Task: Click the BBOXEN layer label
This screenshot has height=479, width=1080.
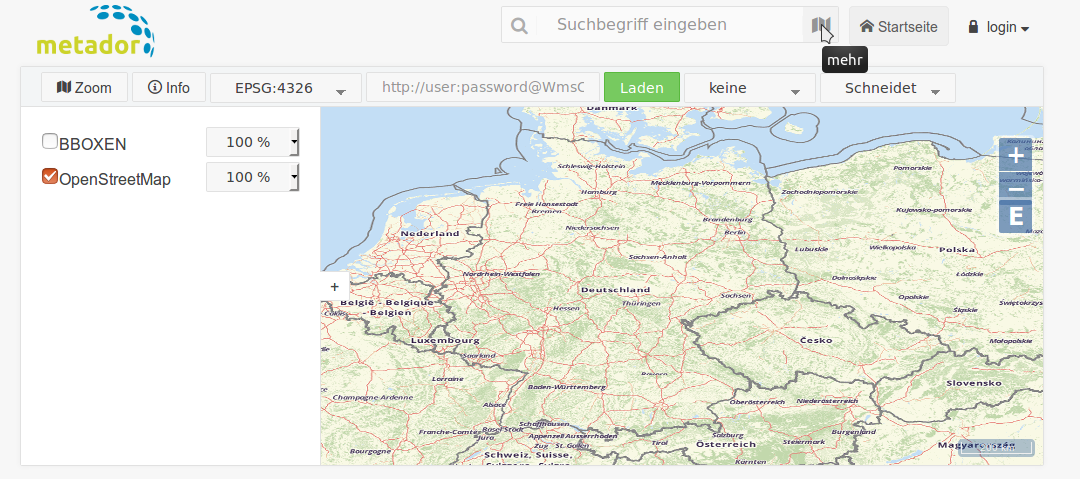Action: pyautogui.click(x=93, y=145)
